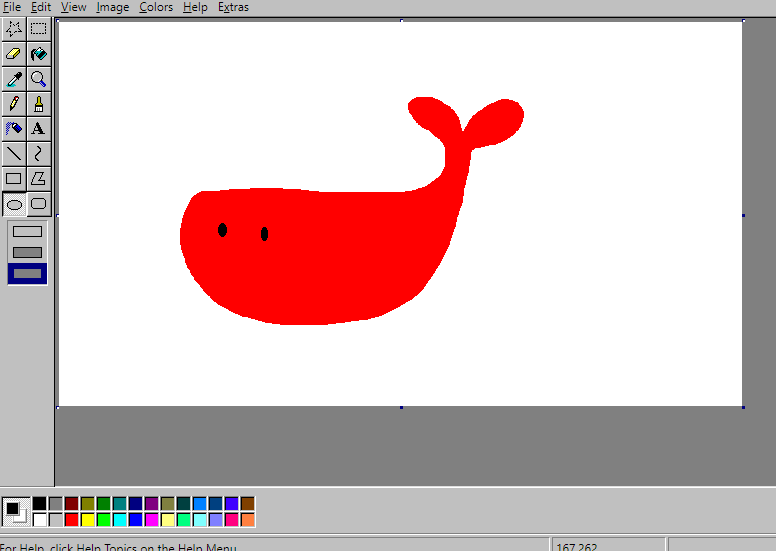Pick the Fill With Color bucket
The image size is (776, 551).
click(x=39, y=54)
